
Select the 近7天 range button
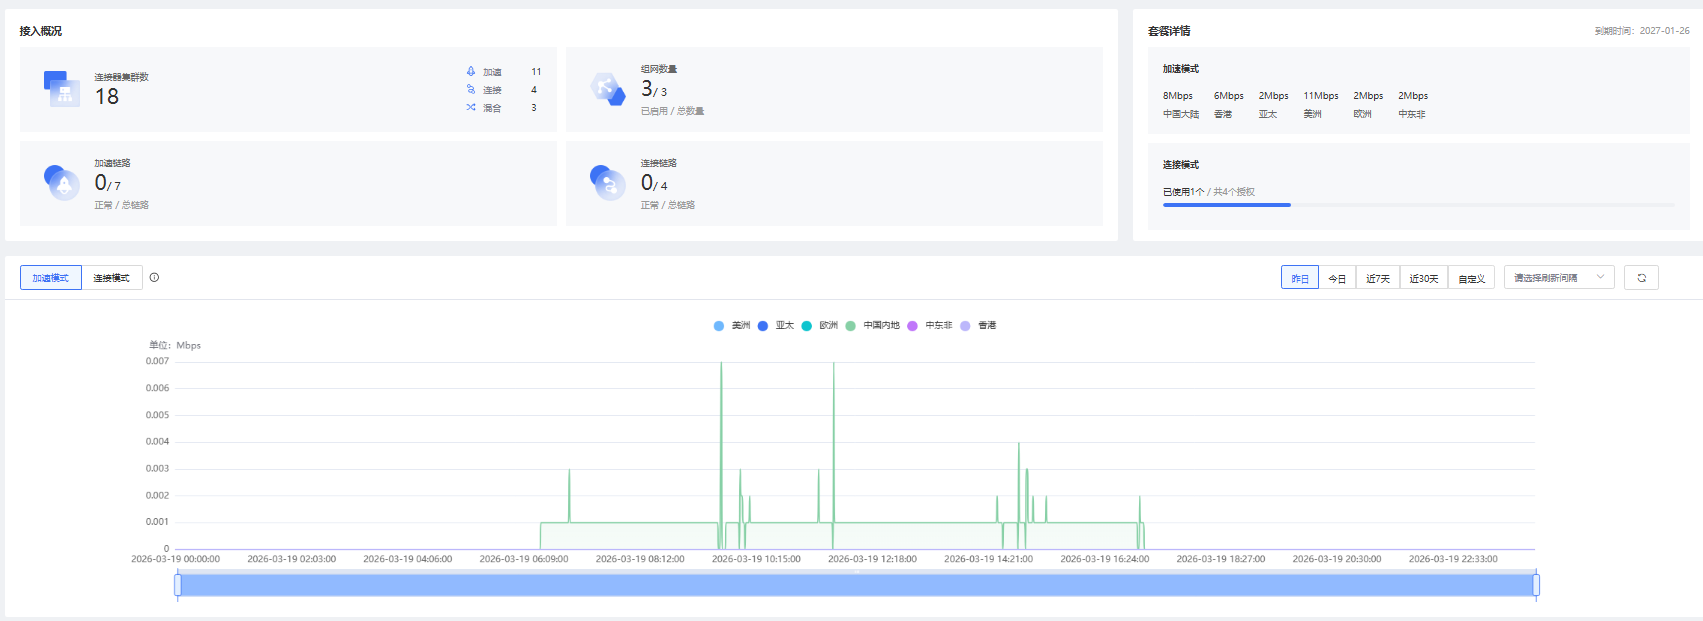1378,278
